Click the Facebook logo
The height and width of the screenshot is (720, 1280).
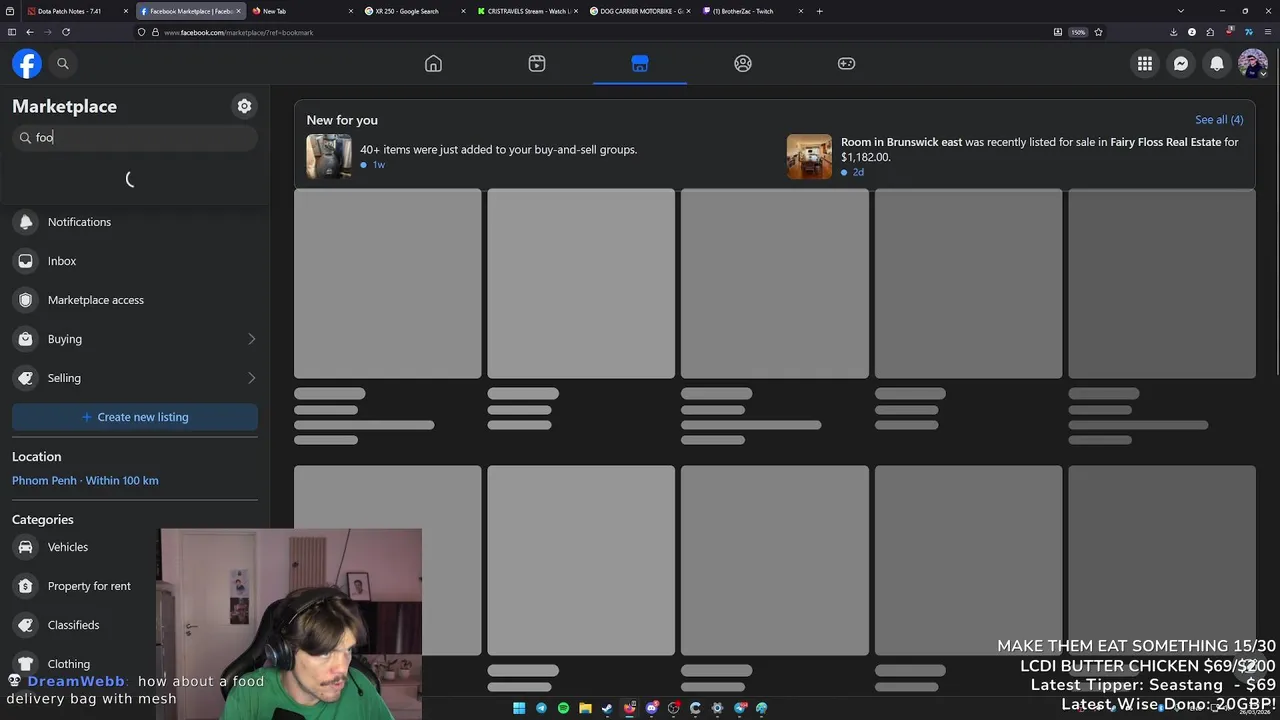[27, 63]
